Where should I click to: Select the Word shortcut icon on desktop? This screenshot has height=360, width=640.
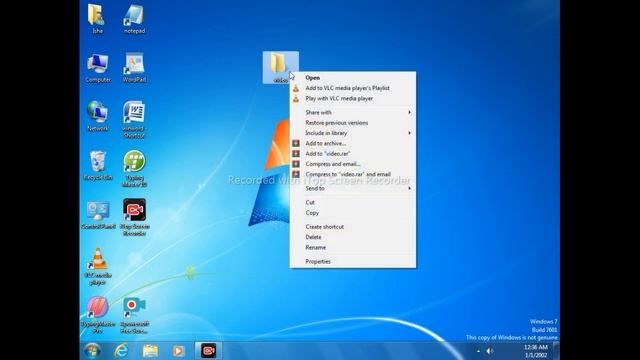tap(134, 119)
